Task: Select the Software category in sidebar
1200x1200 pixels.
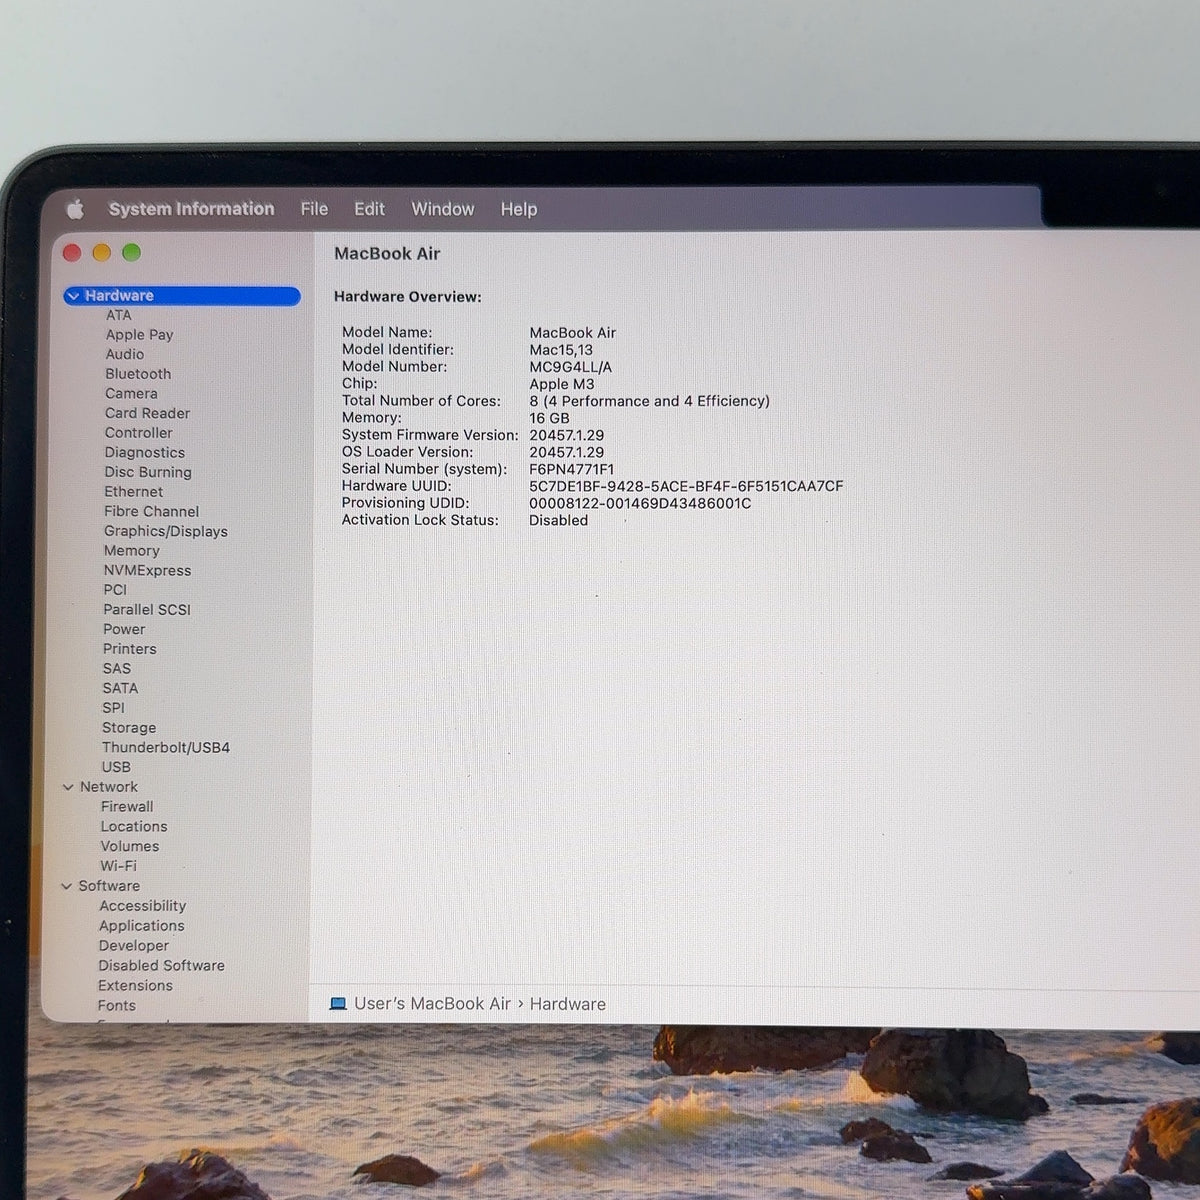Action: (x=109, y=886)
